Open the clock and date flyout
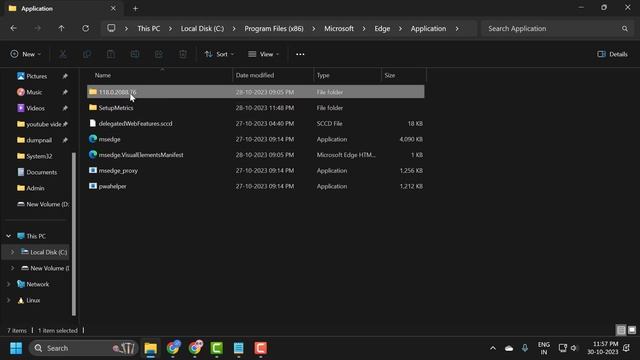The image size is (640, 360). pyautogui.click(x=602, y=348)
